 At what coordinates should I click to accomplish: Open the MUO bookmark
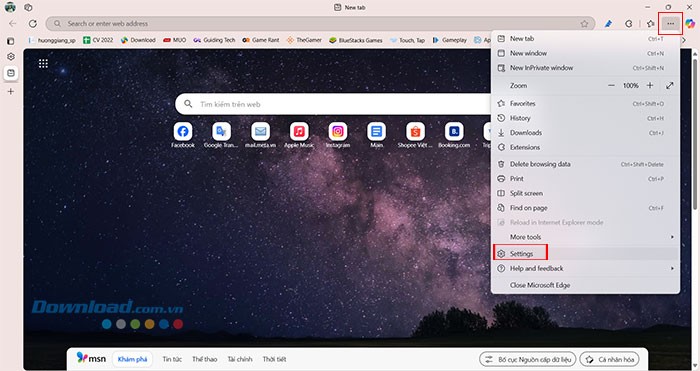175,40
